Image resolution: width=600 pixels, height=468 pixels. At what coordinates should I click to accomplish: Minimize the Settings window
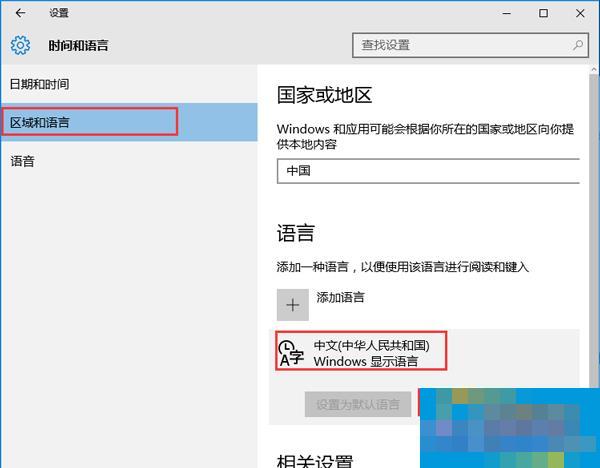[x=507, y=13]
